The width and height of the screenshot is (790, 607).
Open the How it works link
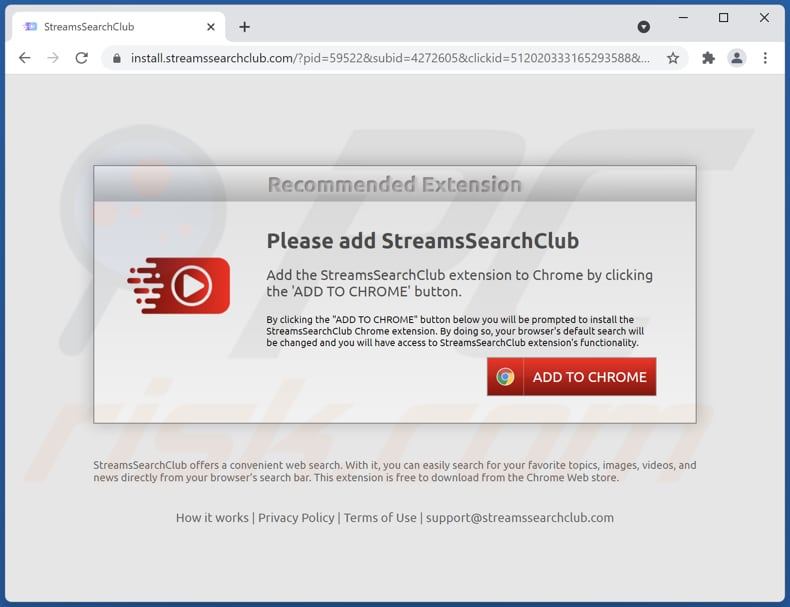[212, 517]
